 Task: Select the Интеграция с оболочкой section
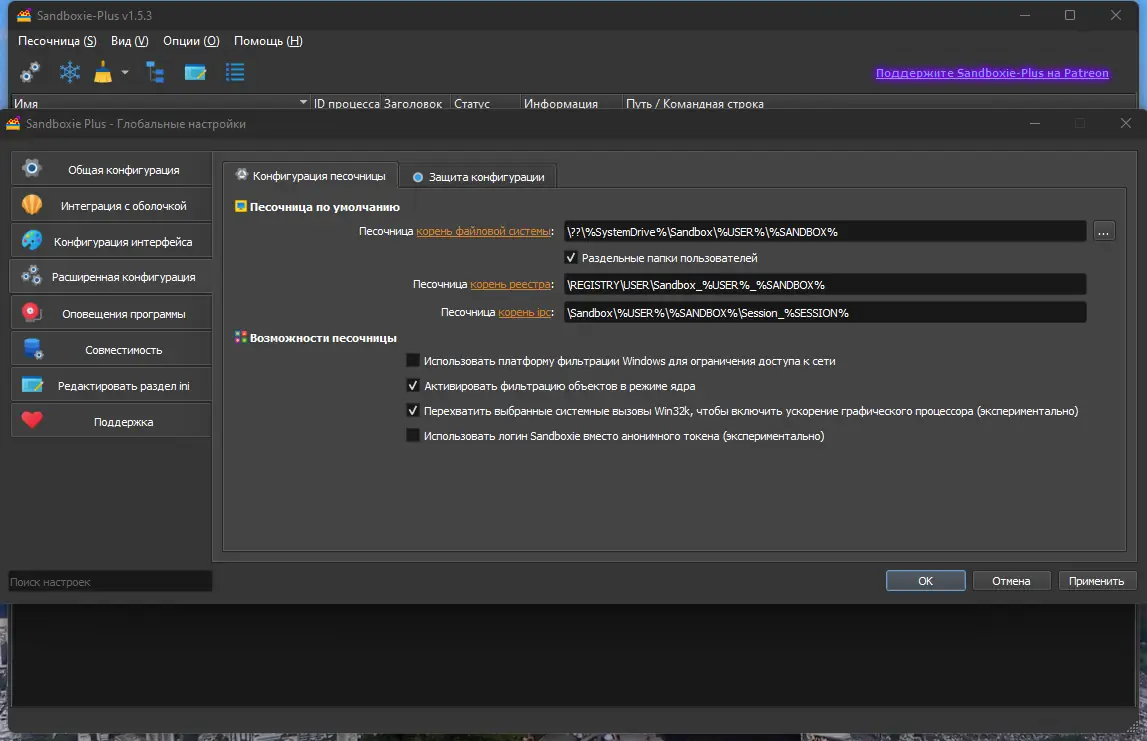(111, 206)
